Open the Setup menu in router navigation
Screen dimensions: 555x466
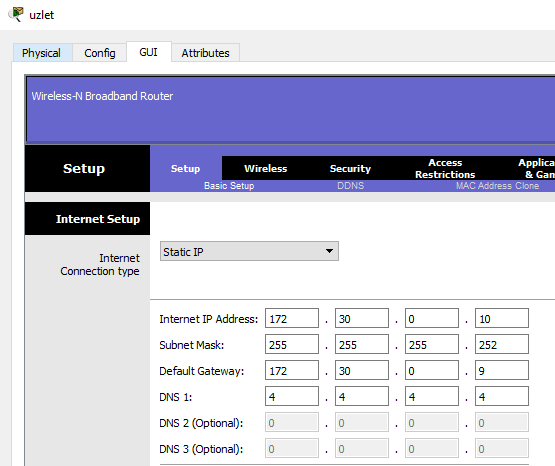[185, 168]
